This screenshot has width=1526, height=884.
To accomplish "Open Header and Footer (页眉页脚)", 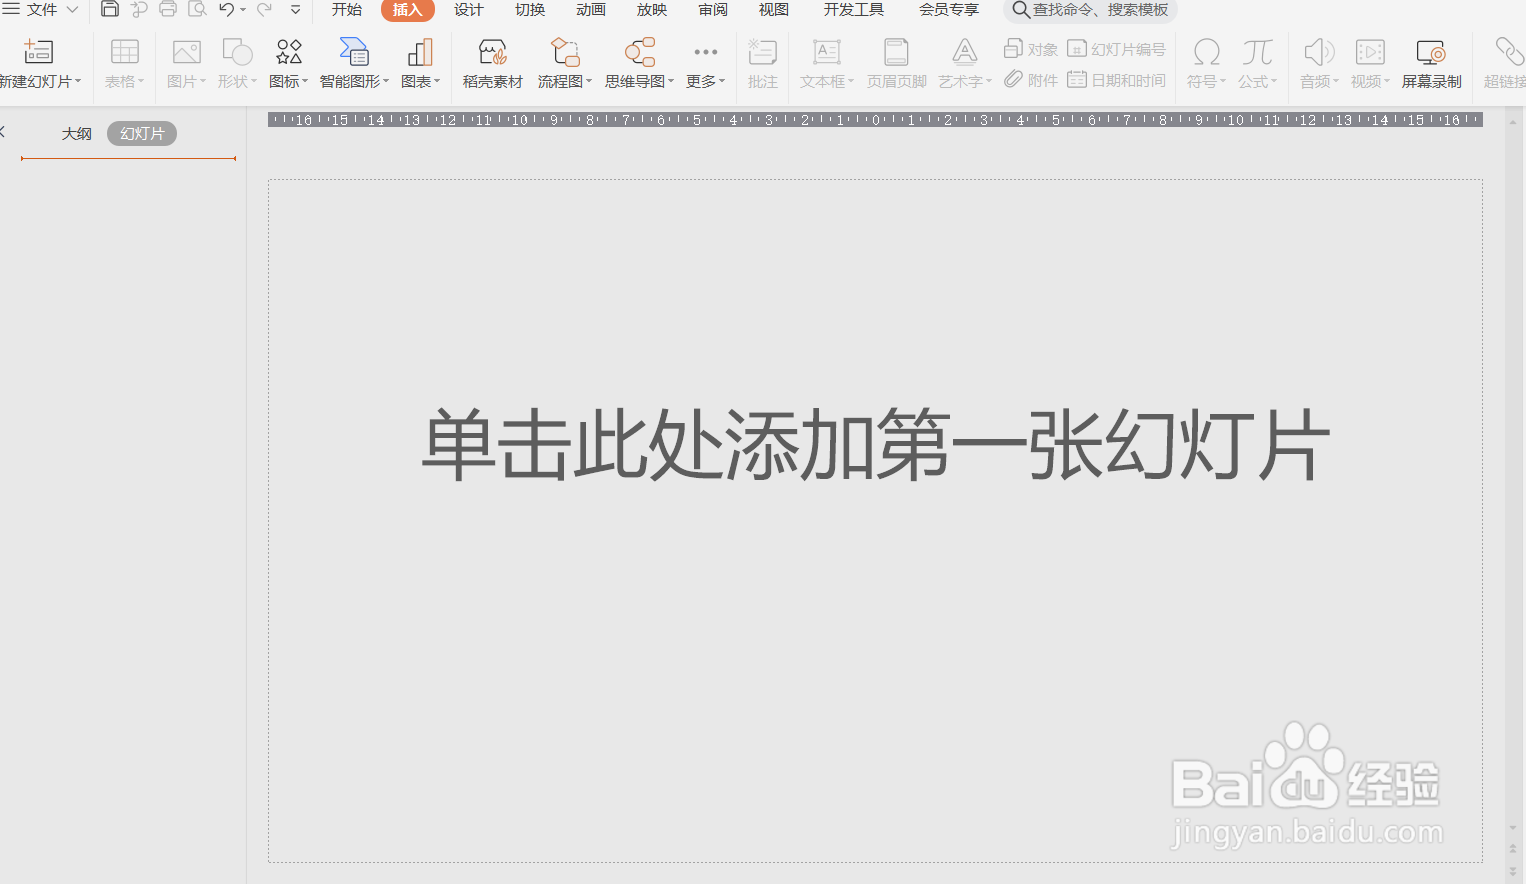I will [x=896, y=64].
